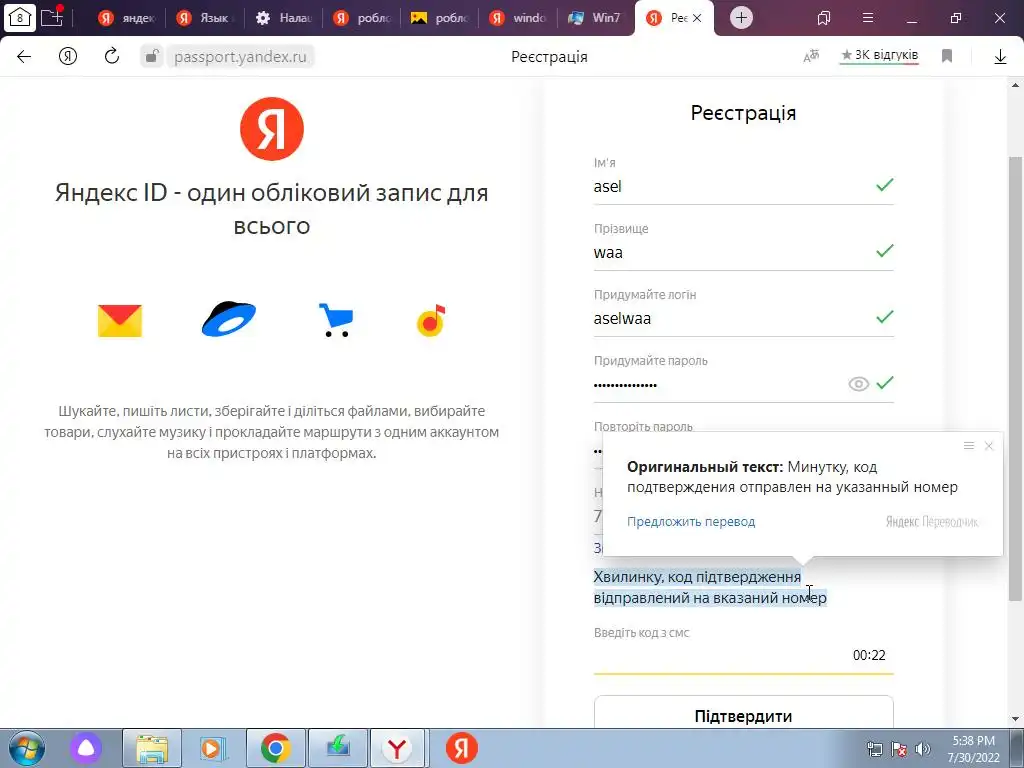Switch to the 'windo' tab

(x=518, y=18)
